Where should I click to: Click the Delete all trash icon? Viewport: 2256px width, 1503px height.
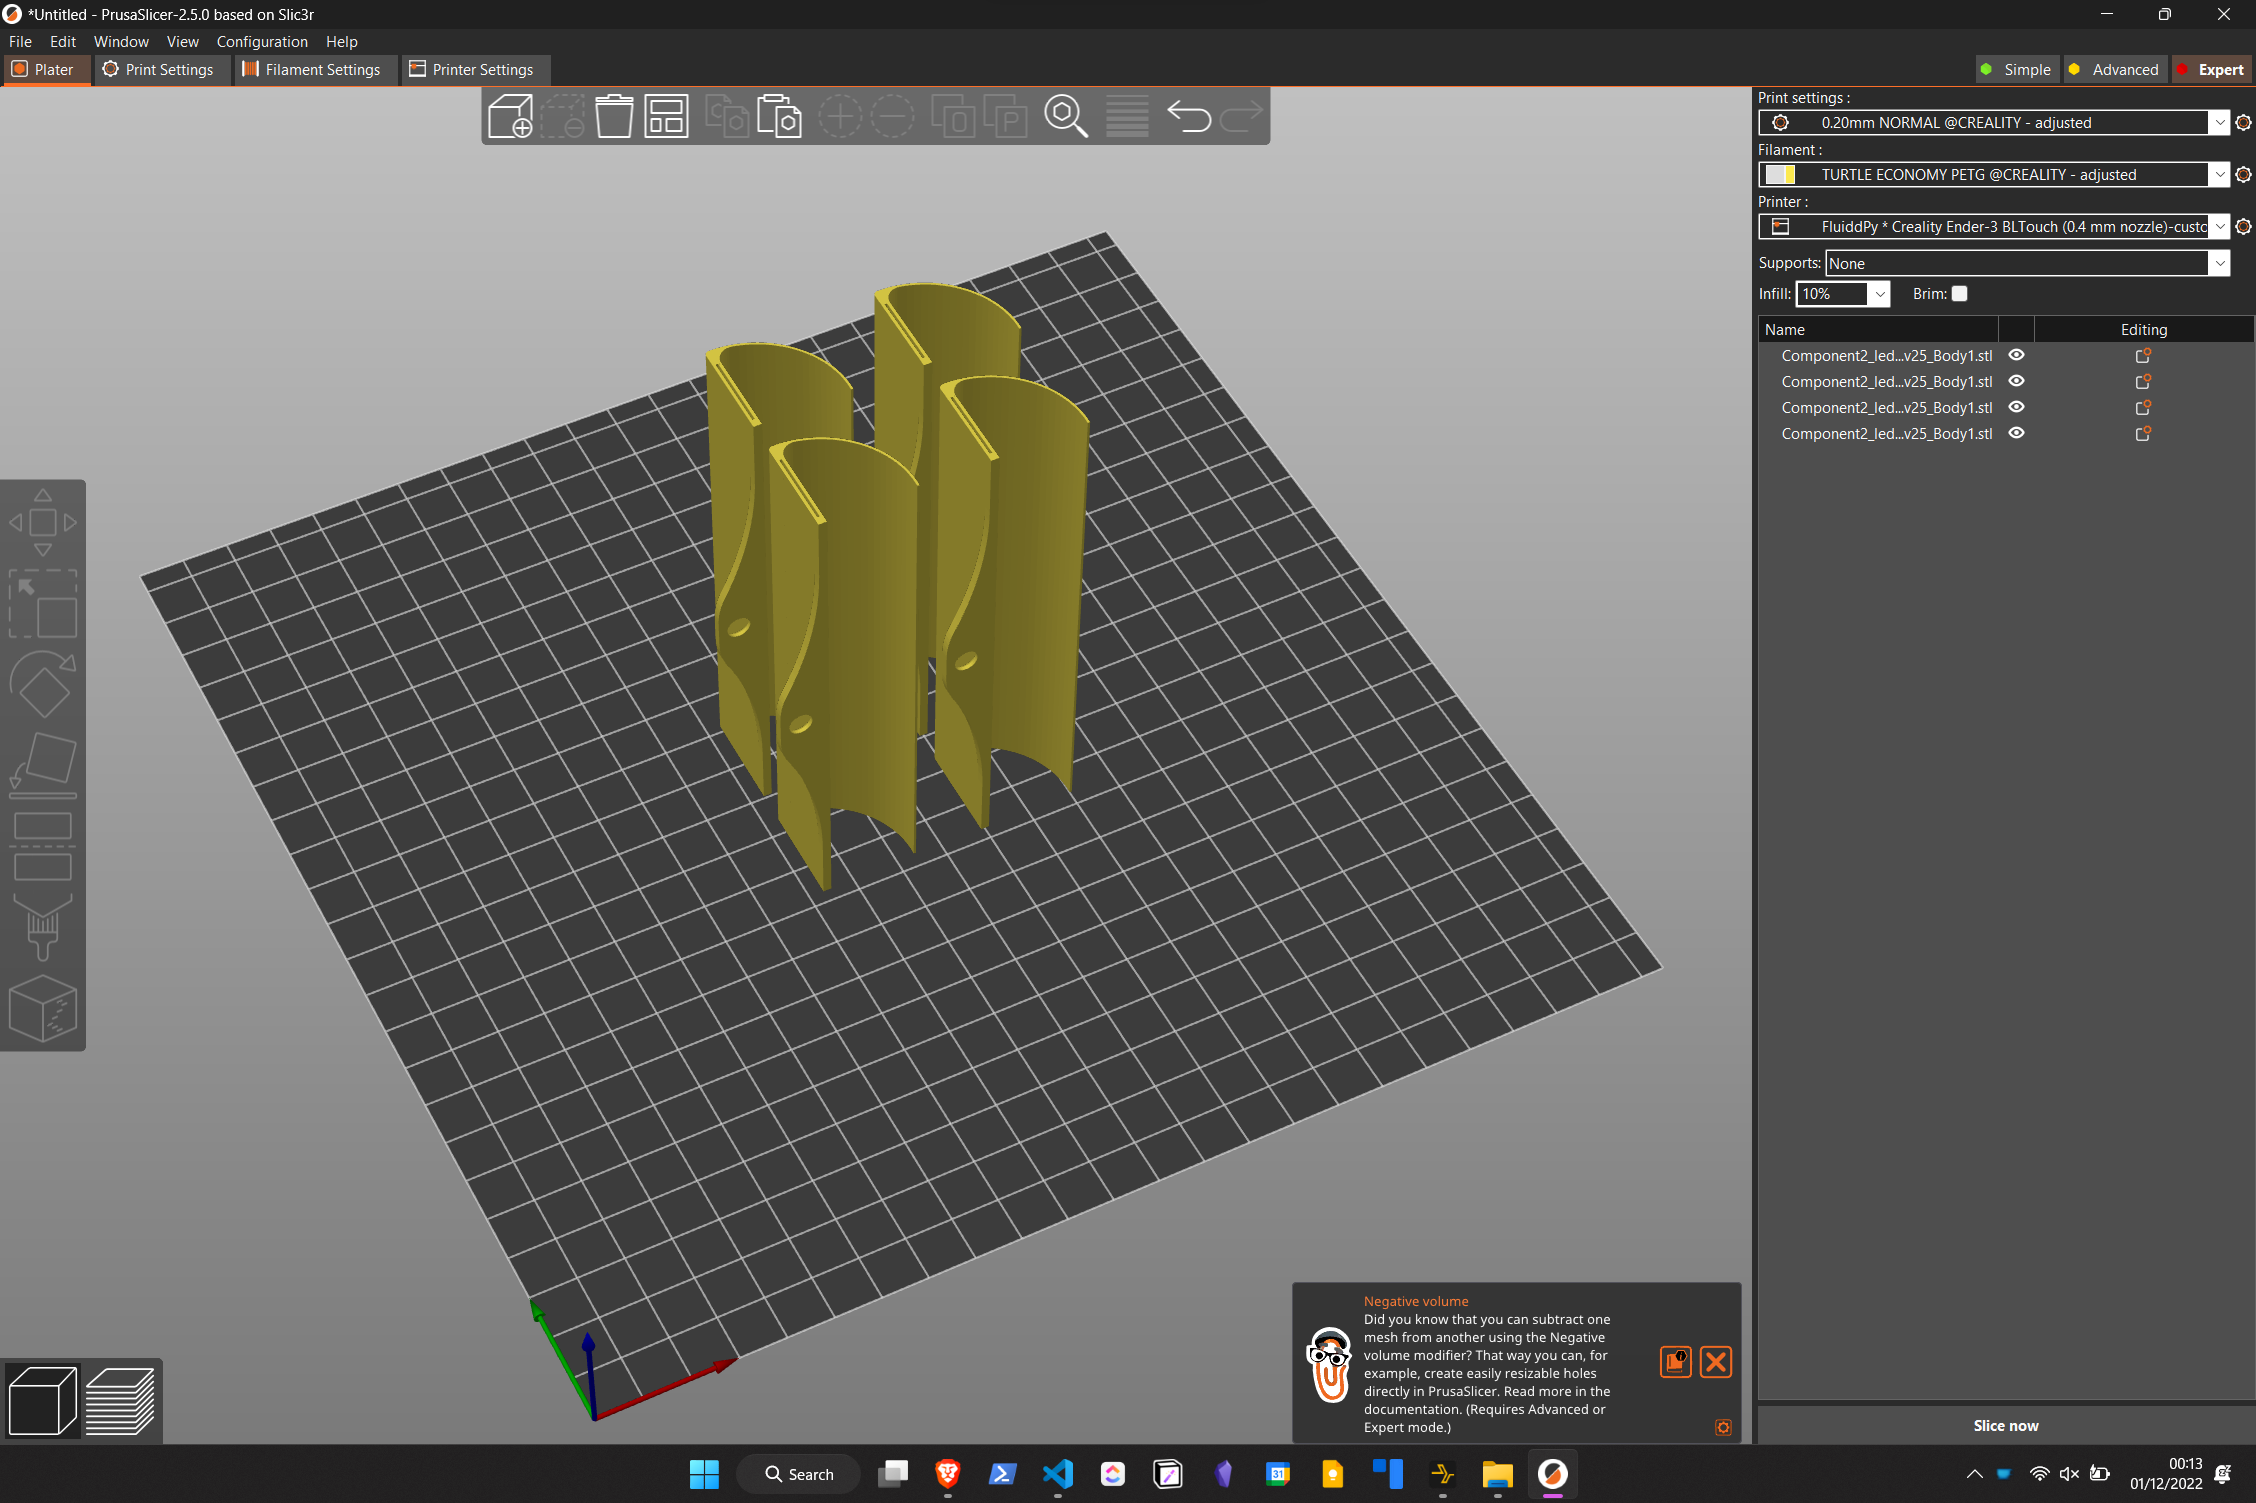pos(614,117)
